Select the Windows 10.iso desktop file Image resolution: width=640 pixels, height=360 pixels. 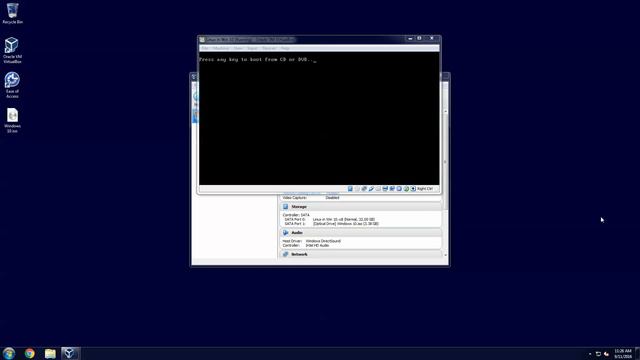[12, 120]
